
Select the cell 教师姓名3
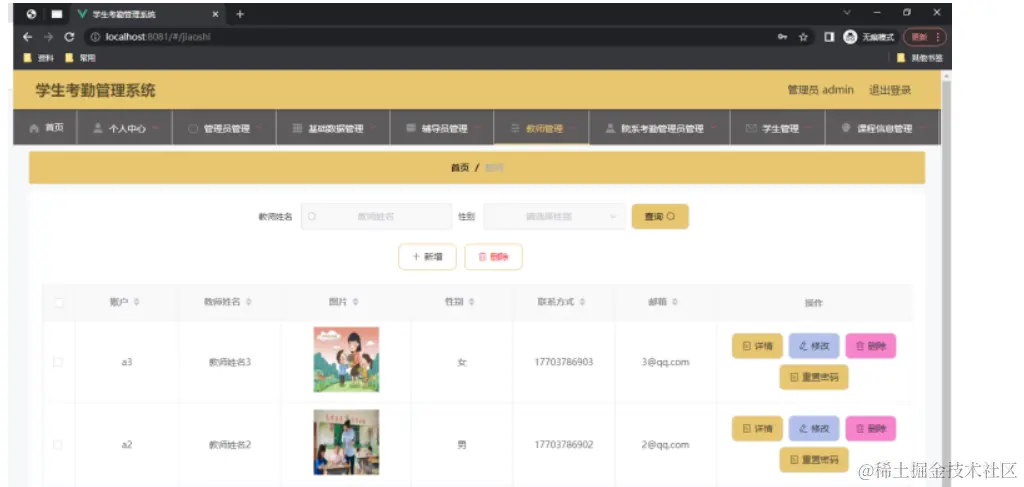[x=230, y=362]
